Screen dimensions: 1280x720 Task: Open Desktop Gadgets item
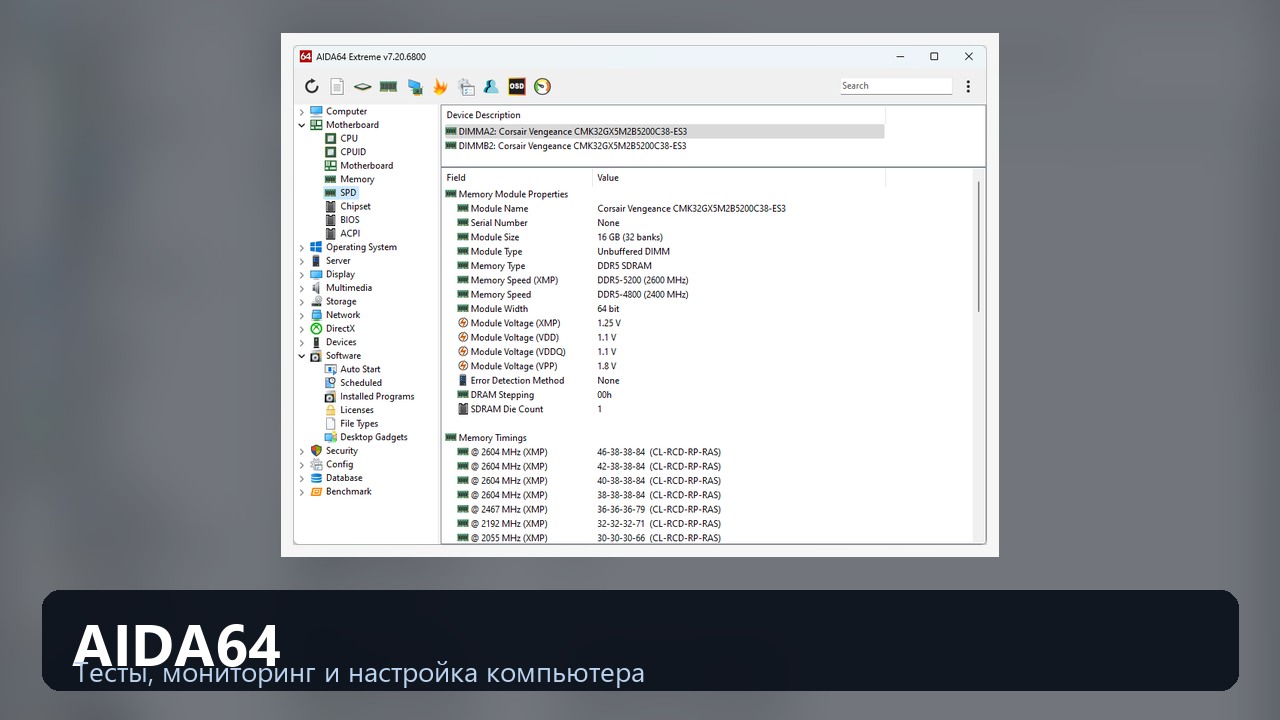tap(366, 437)
